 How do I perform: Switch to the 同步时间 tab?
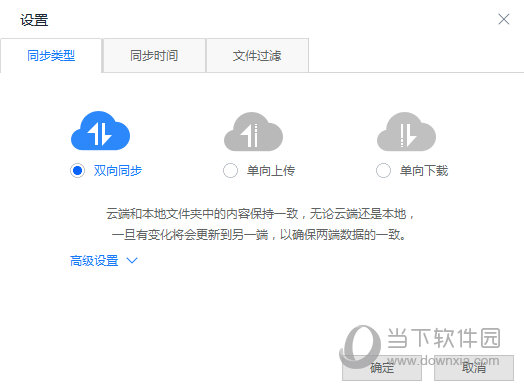click(x=154, y=55)
